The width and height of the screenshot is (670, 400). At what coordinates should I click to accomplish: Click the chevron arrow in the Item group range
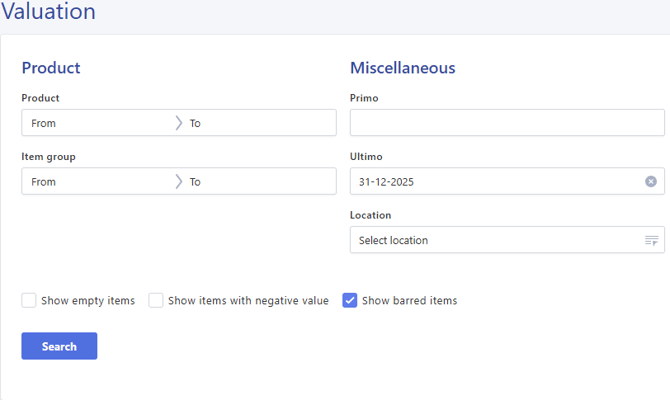click(179, 182)
